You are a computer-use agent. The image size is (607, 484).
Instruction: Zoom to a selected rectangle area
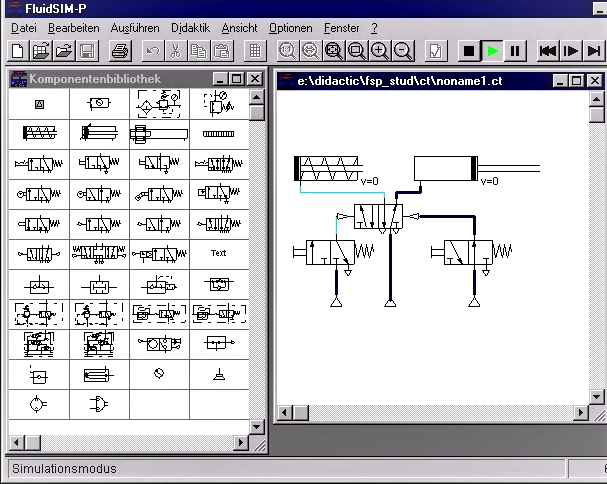pyautogui.click(x=357, y=51)
